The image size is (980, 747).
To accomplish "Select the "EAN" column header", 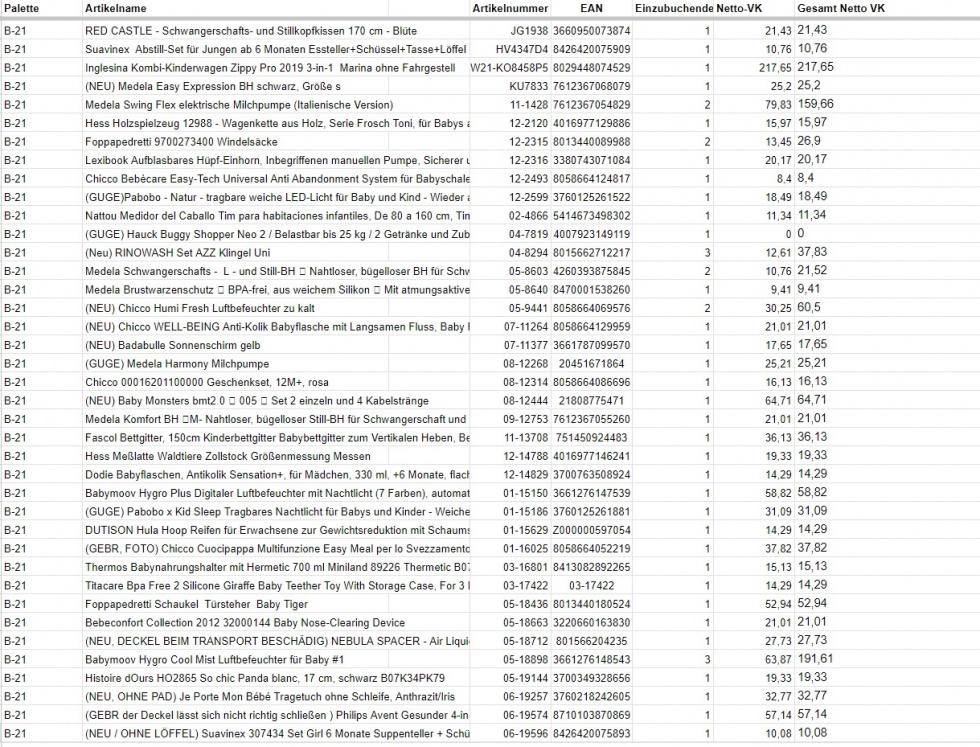I will pyautogui.click(x=591, y=8).
